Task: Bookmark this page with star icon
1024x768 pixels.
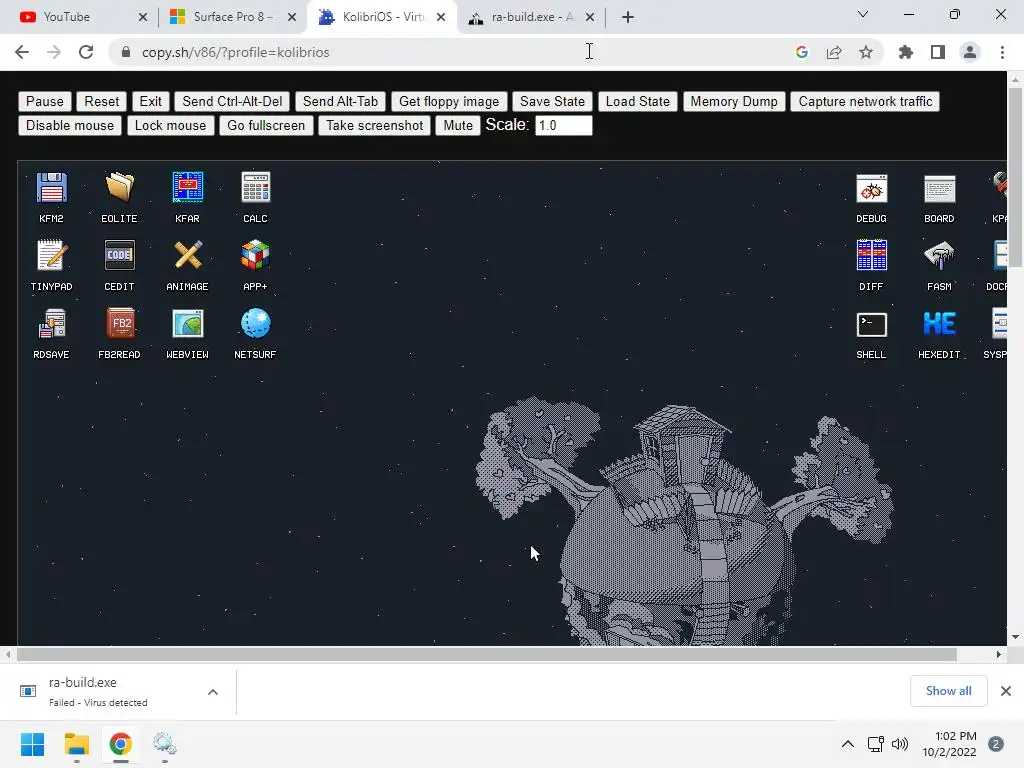Action: point(866,52)
